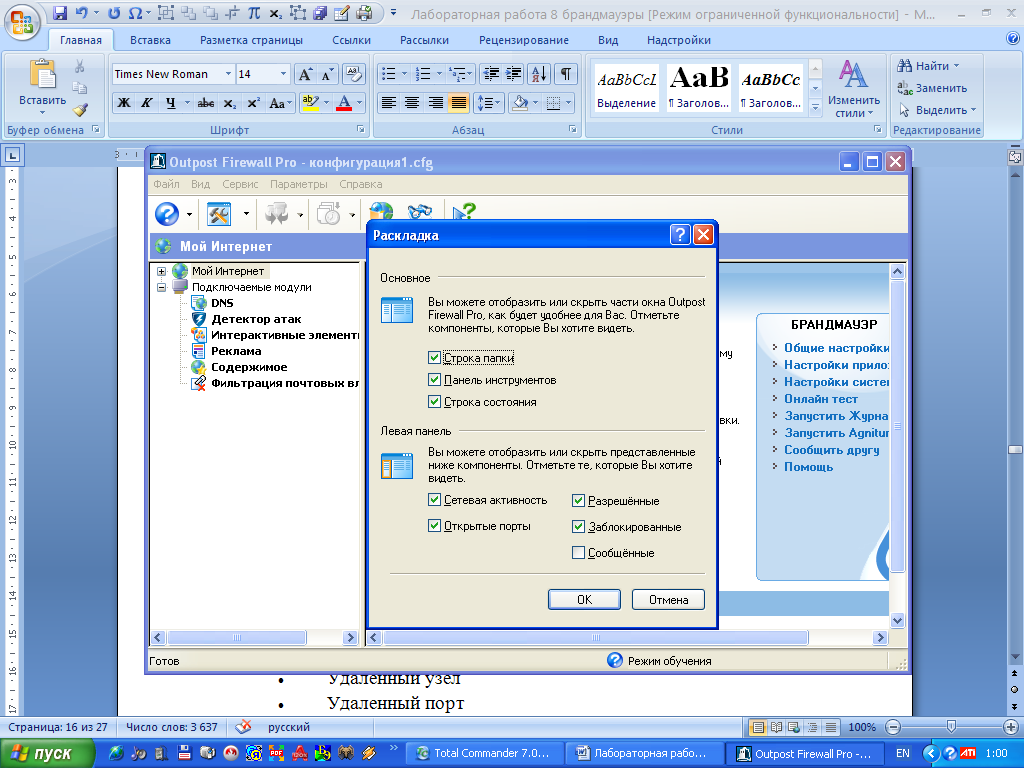The height and width of the screenshot is (768, 1024).
Task: Open font color dropdown arrow
Action: (x=359, y=103)
